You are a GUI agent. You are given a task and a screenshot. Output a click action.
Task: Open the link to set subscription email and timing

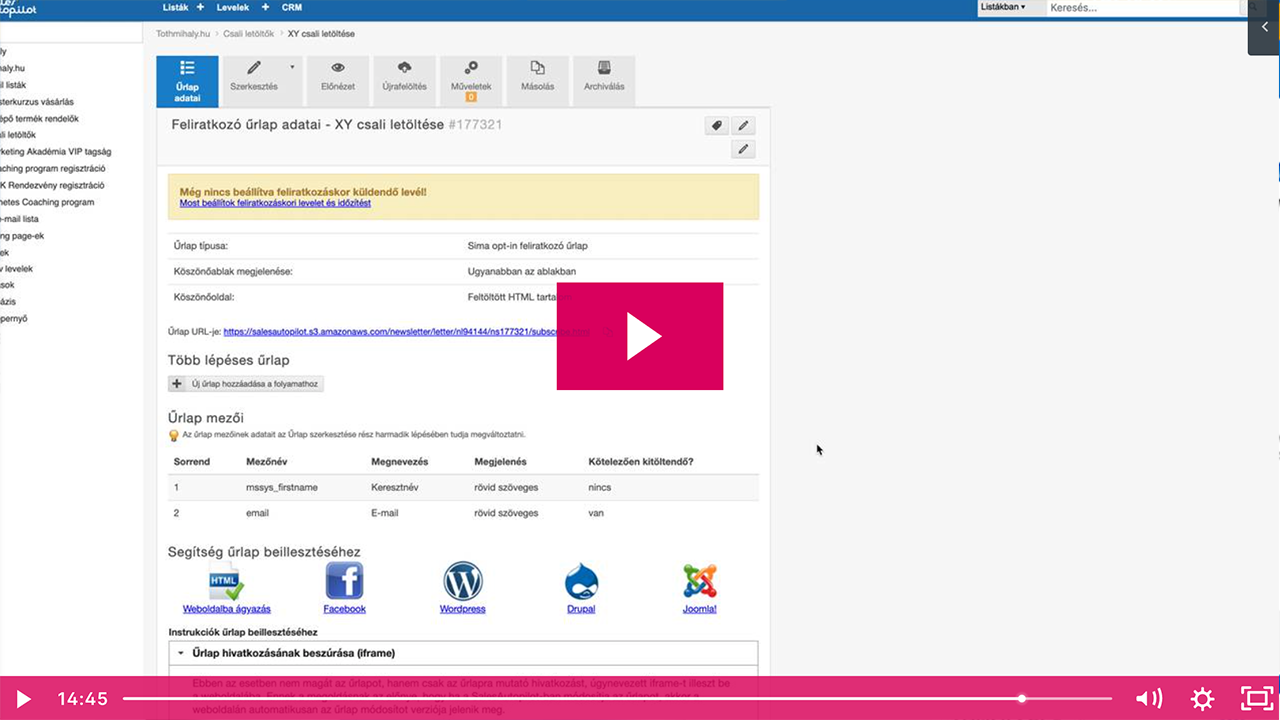(275, 203)
